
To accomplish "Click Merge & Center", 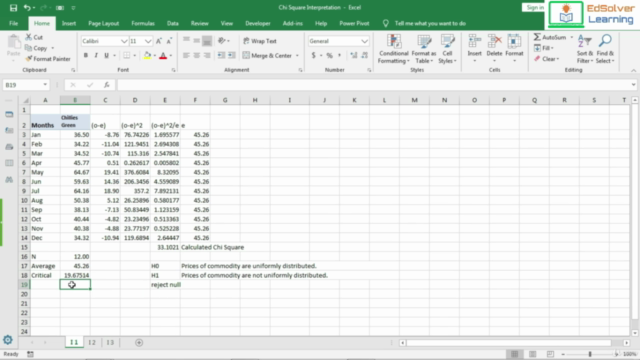I will (267, 56).
